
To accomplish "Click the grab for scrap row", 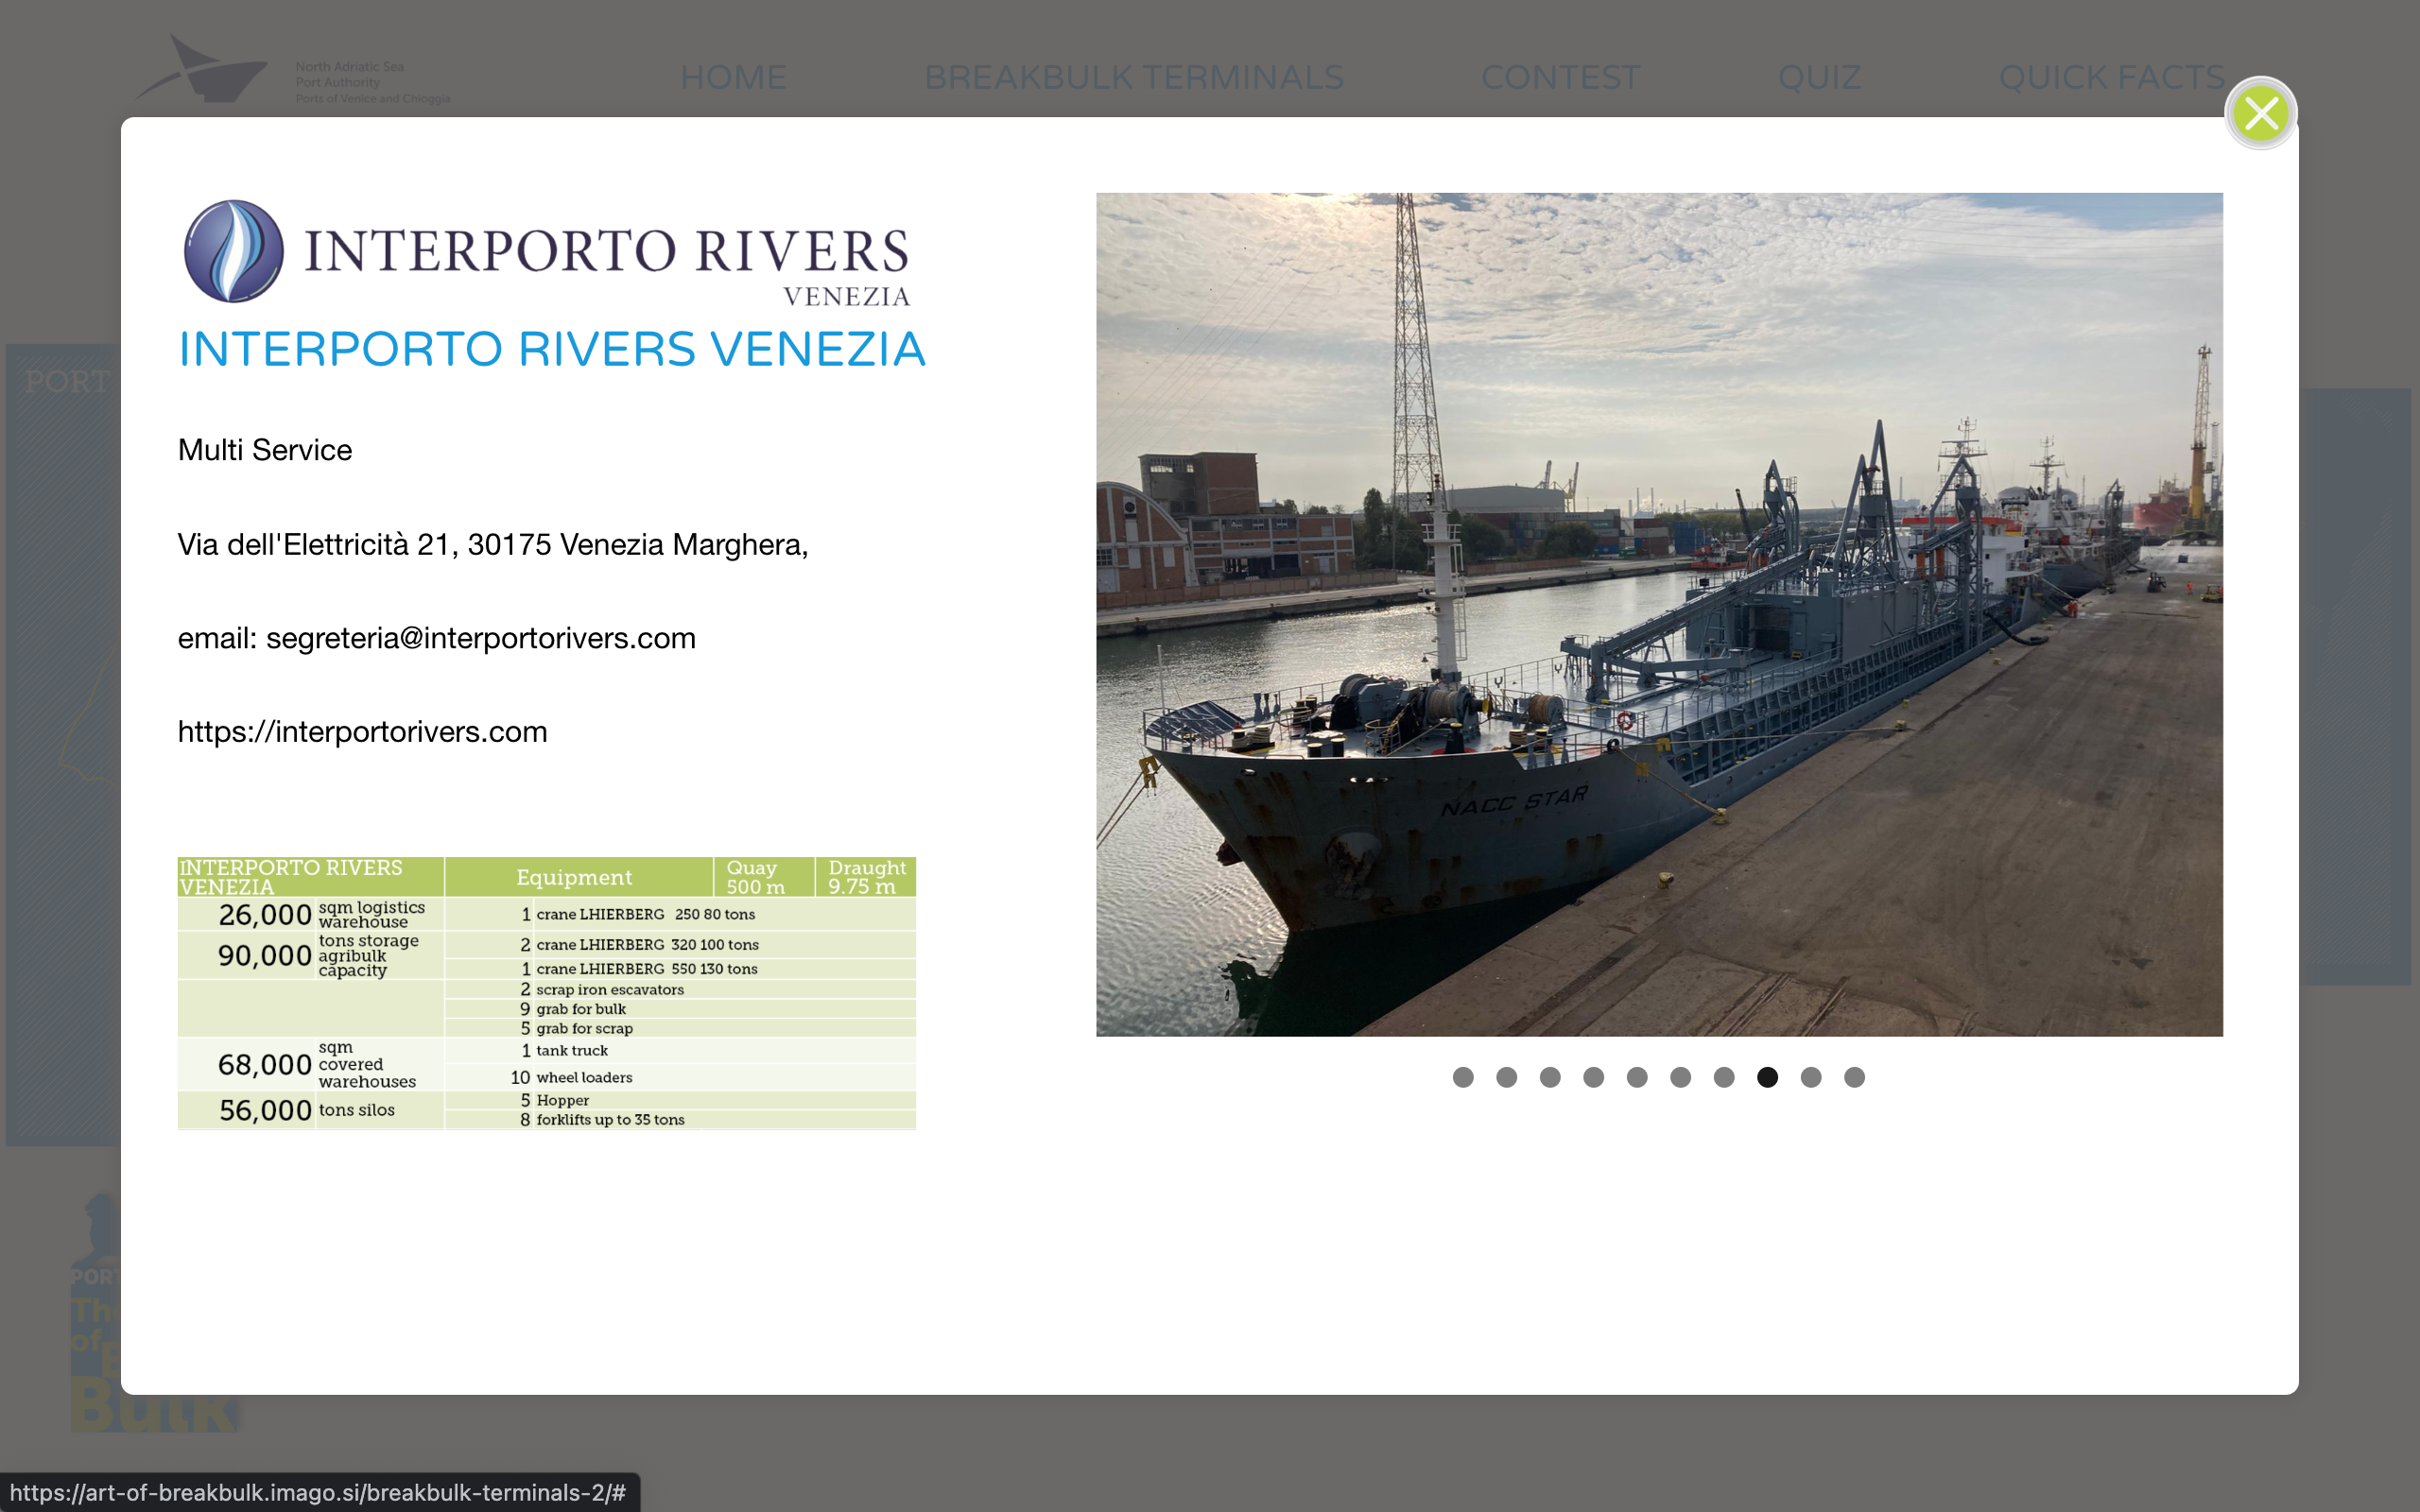I will click(680, 1028).
